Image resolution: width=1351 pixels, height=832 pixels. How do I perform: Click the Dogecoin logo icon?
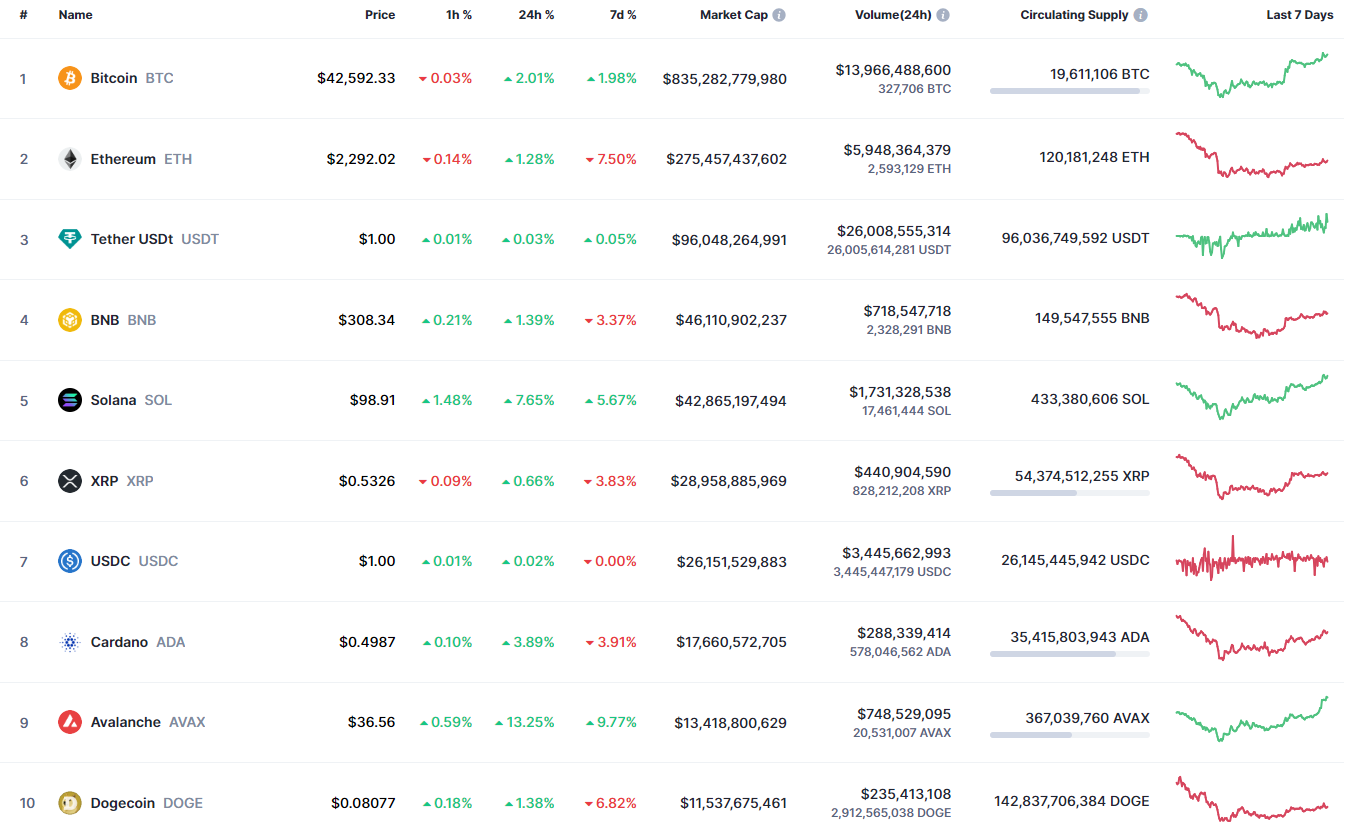pyautogui.click(x=70, y=803)
